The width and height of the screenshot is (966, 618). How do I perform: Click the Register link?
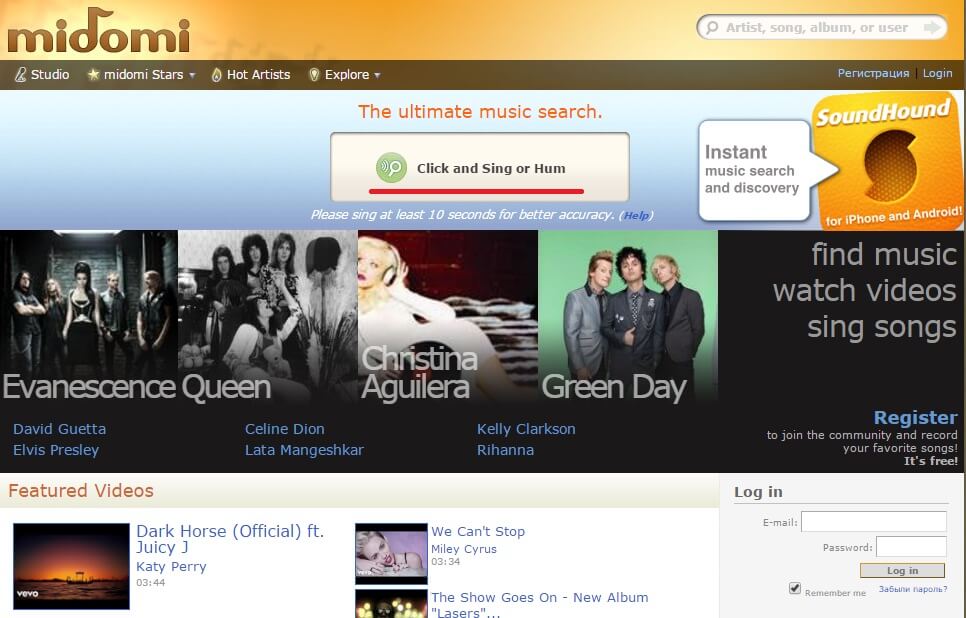point(915,417)
